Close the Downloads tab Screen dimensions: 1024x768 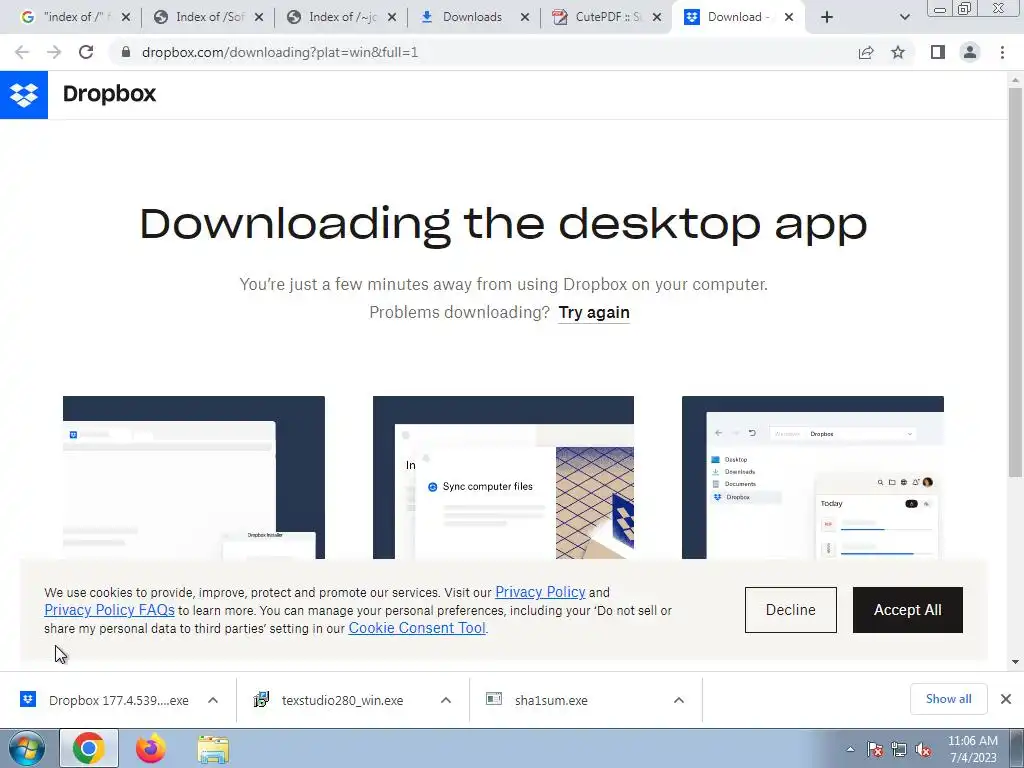524,17
